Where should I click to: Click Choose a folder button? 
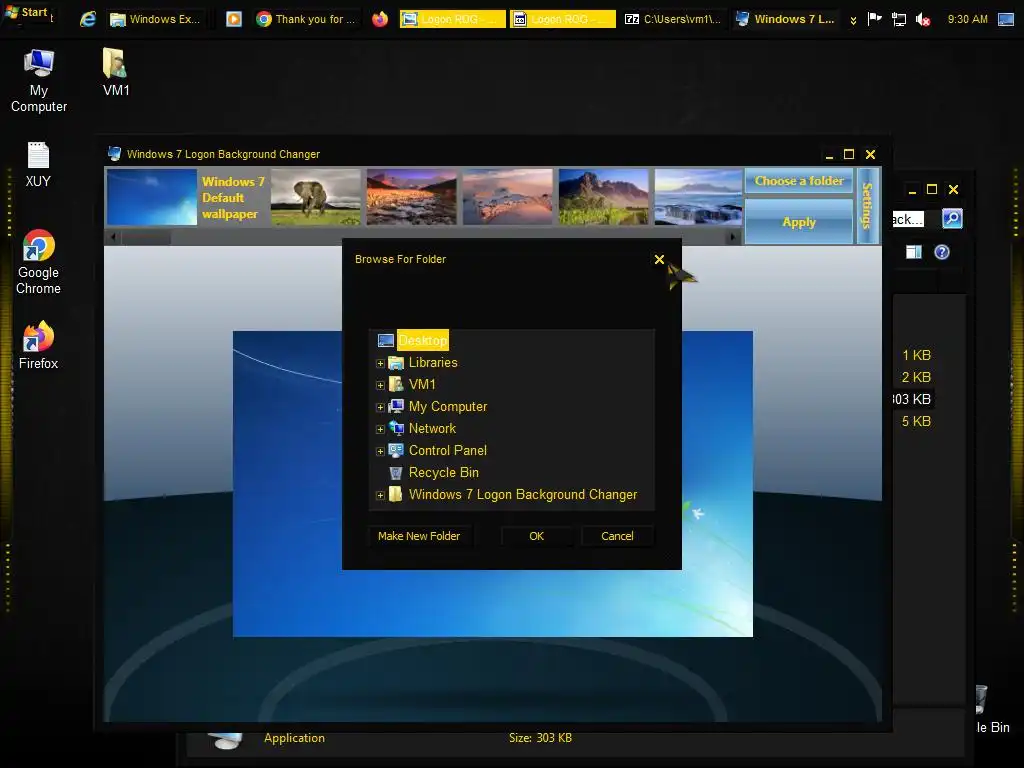(x=799, y=181)
